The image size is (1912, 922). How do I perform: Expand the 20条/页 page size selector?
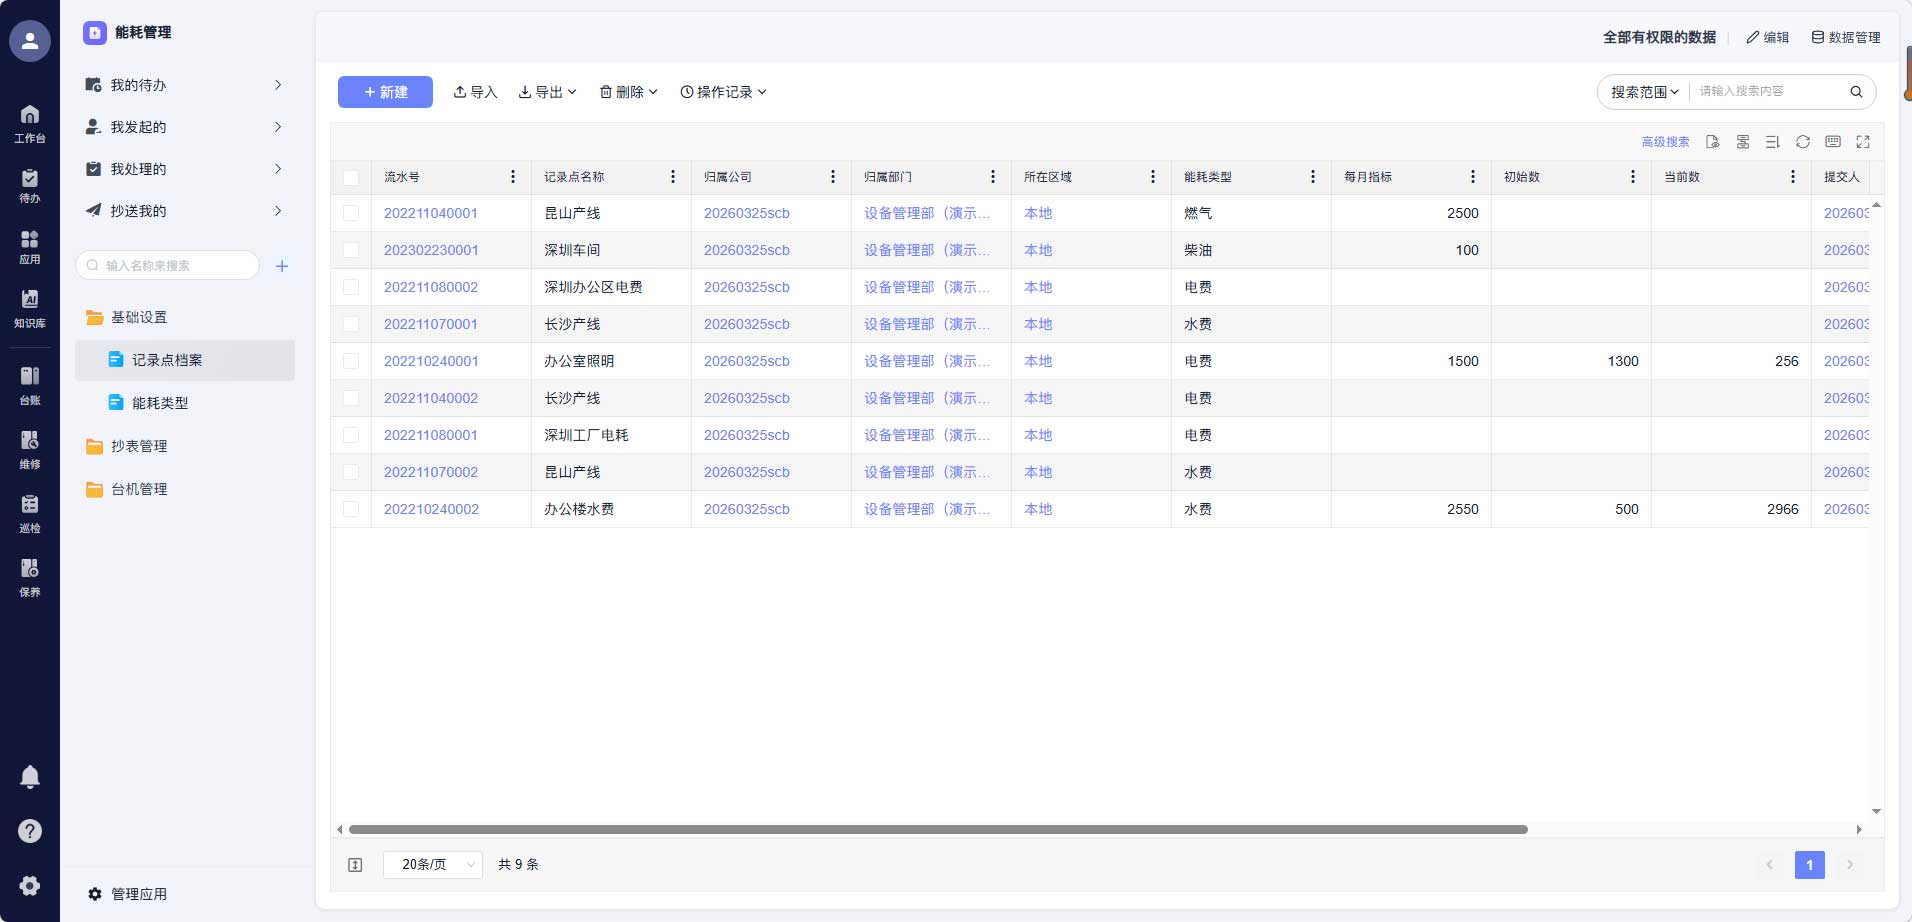pos(432,865)
